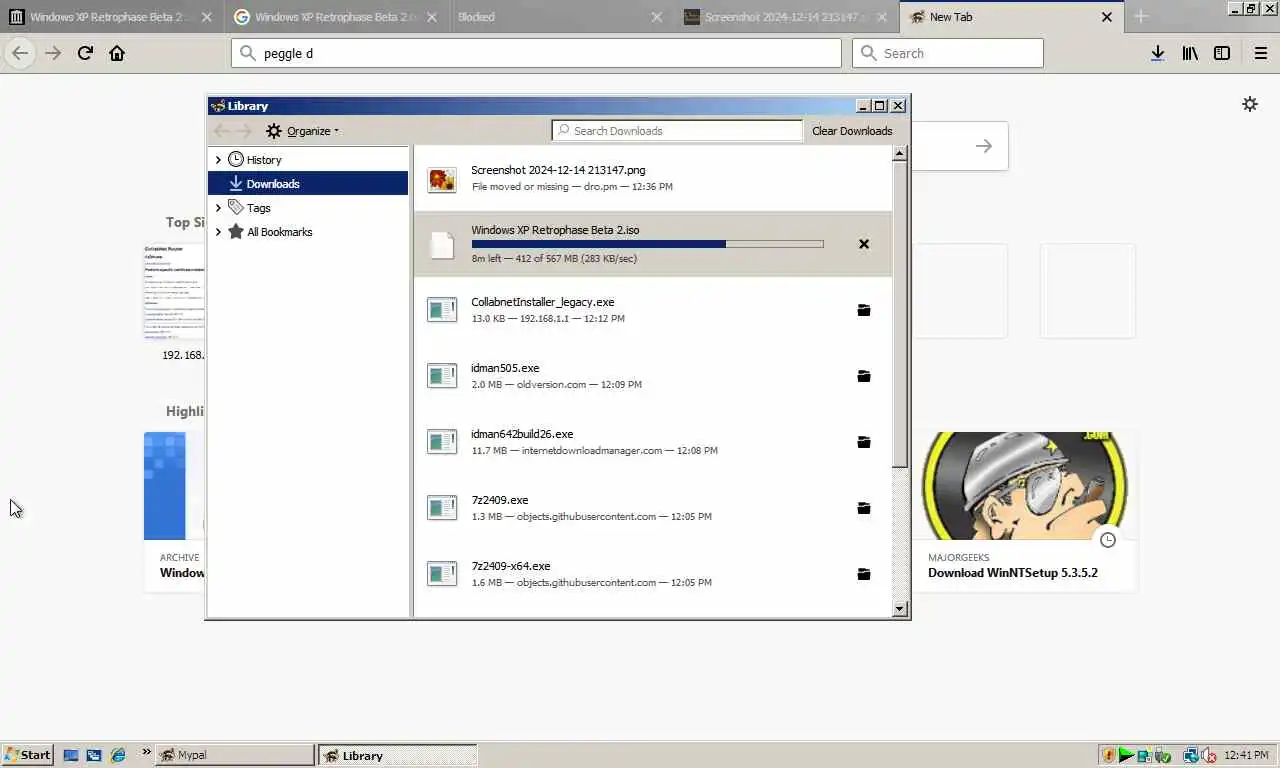Switch to the Screenshot 2024-12-14 tab
1280x768 pixels.
click(x=785, y=17)
